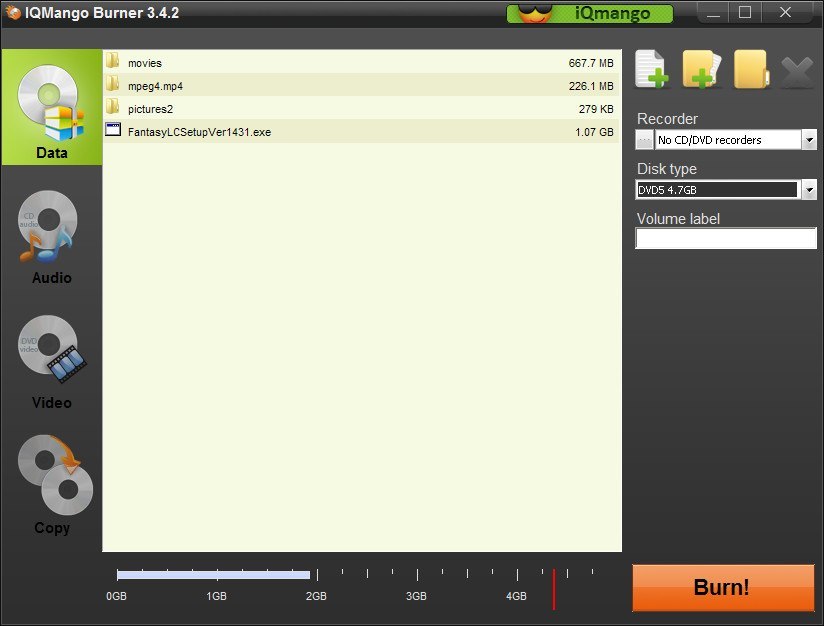Click the Add file icon
This screenshot has width=824, height=626.
pos(652,69)
